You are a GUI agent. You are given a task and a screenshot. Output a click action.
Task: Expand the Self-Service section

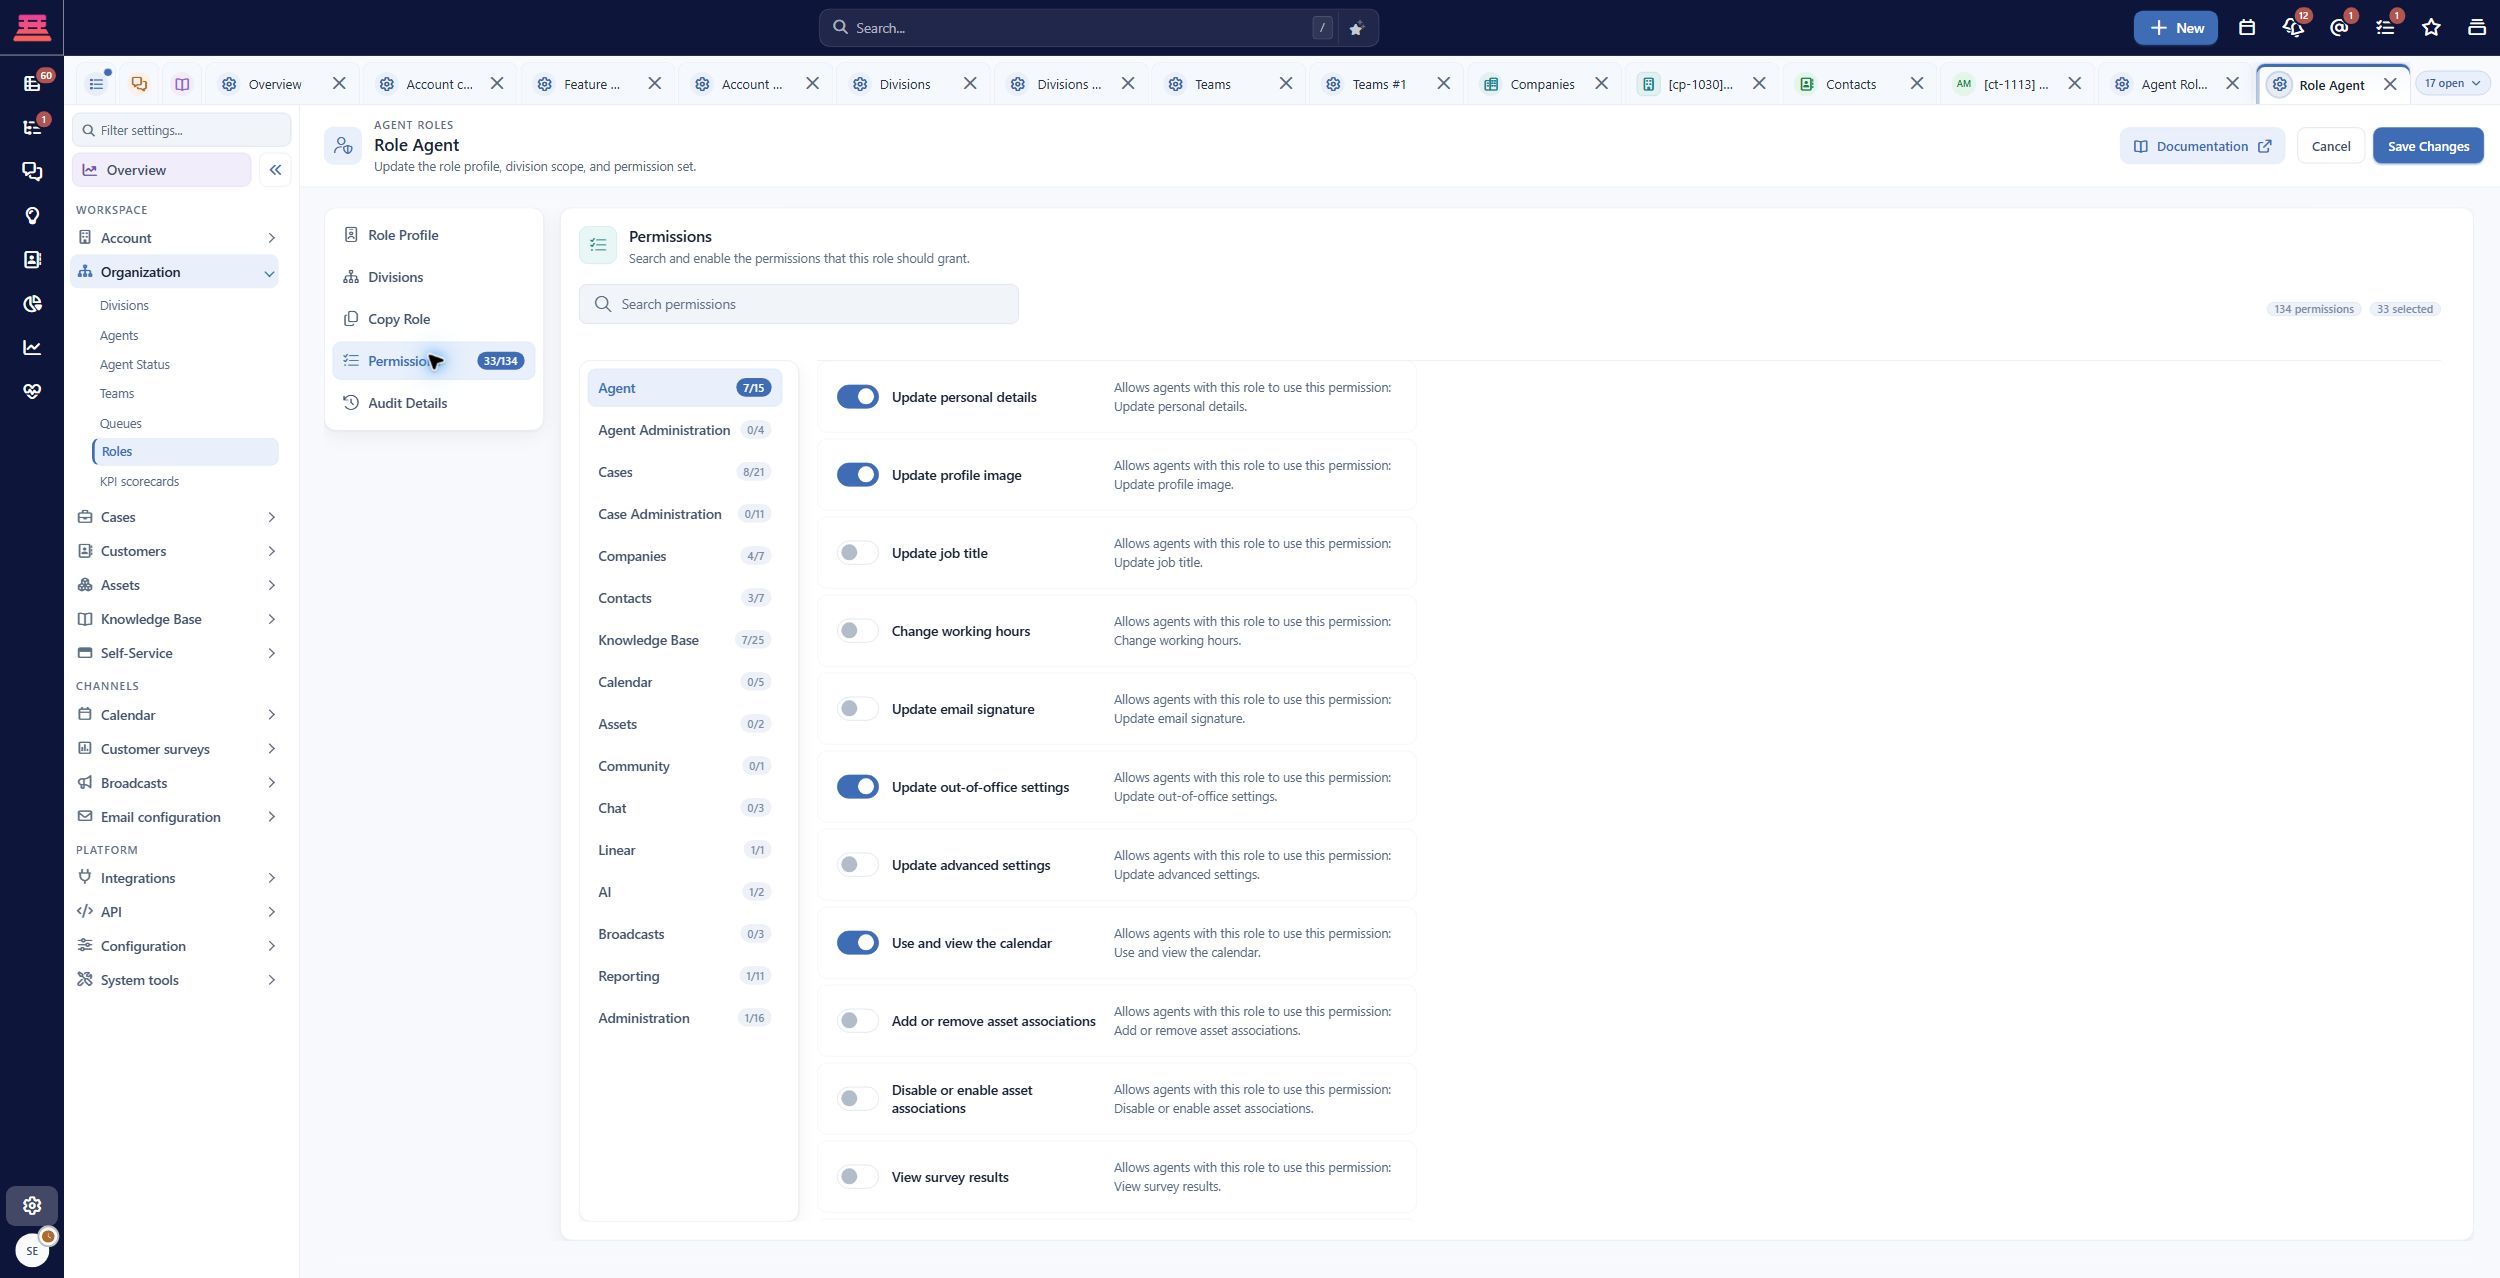[x=175, y=653]
